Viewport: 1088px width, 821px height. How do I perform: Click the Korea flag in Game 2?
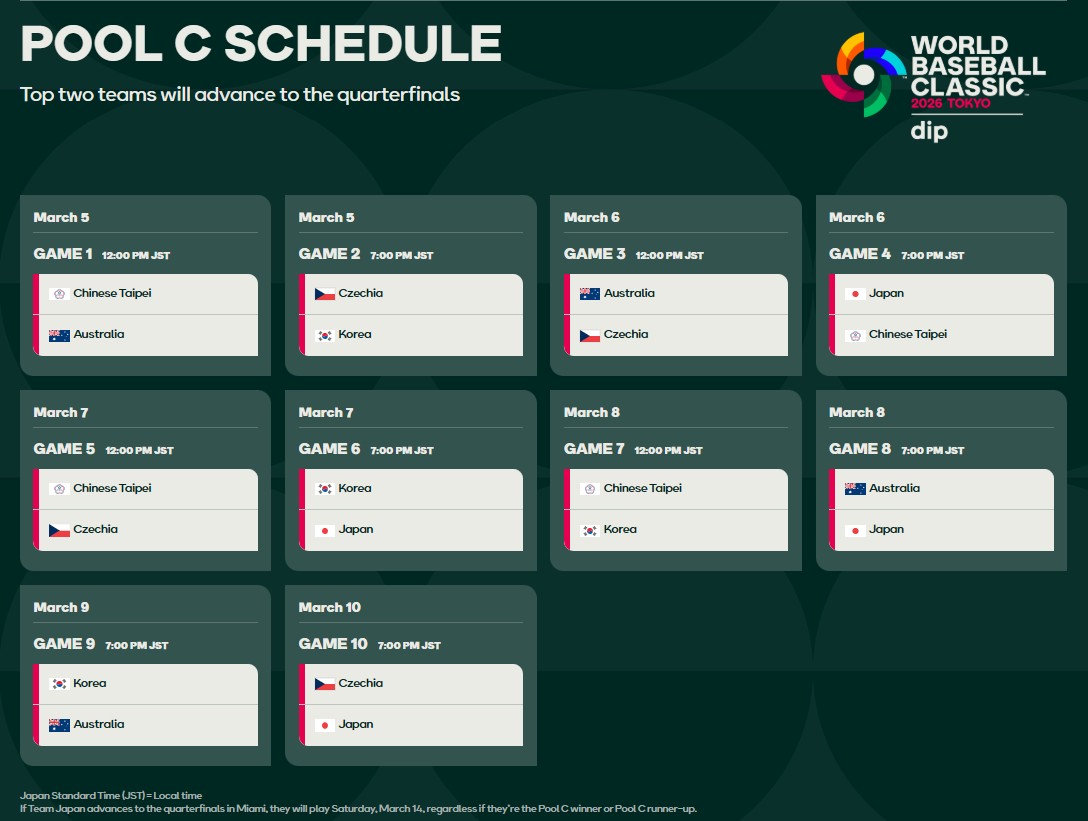pyautogui.click(x=324, y=335)
